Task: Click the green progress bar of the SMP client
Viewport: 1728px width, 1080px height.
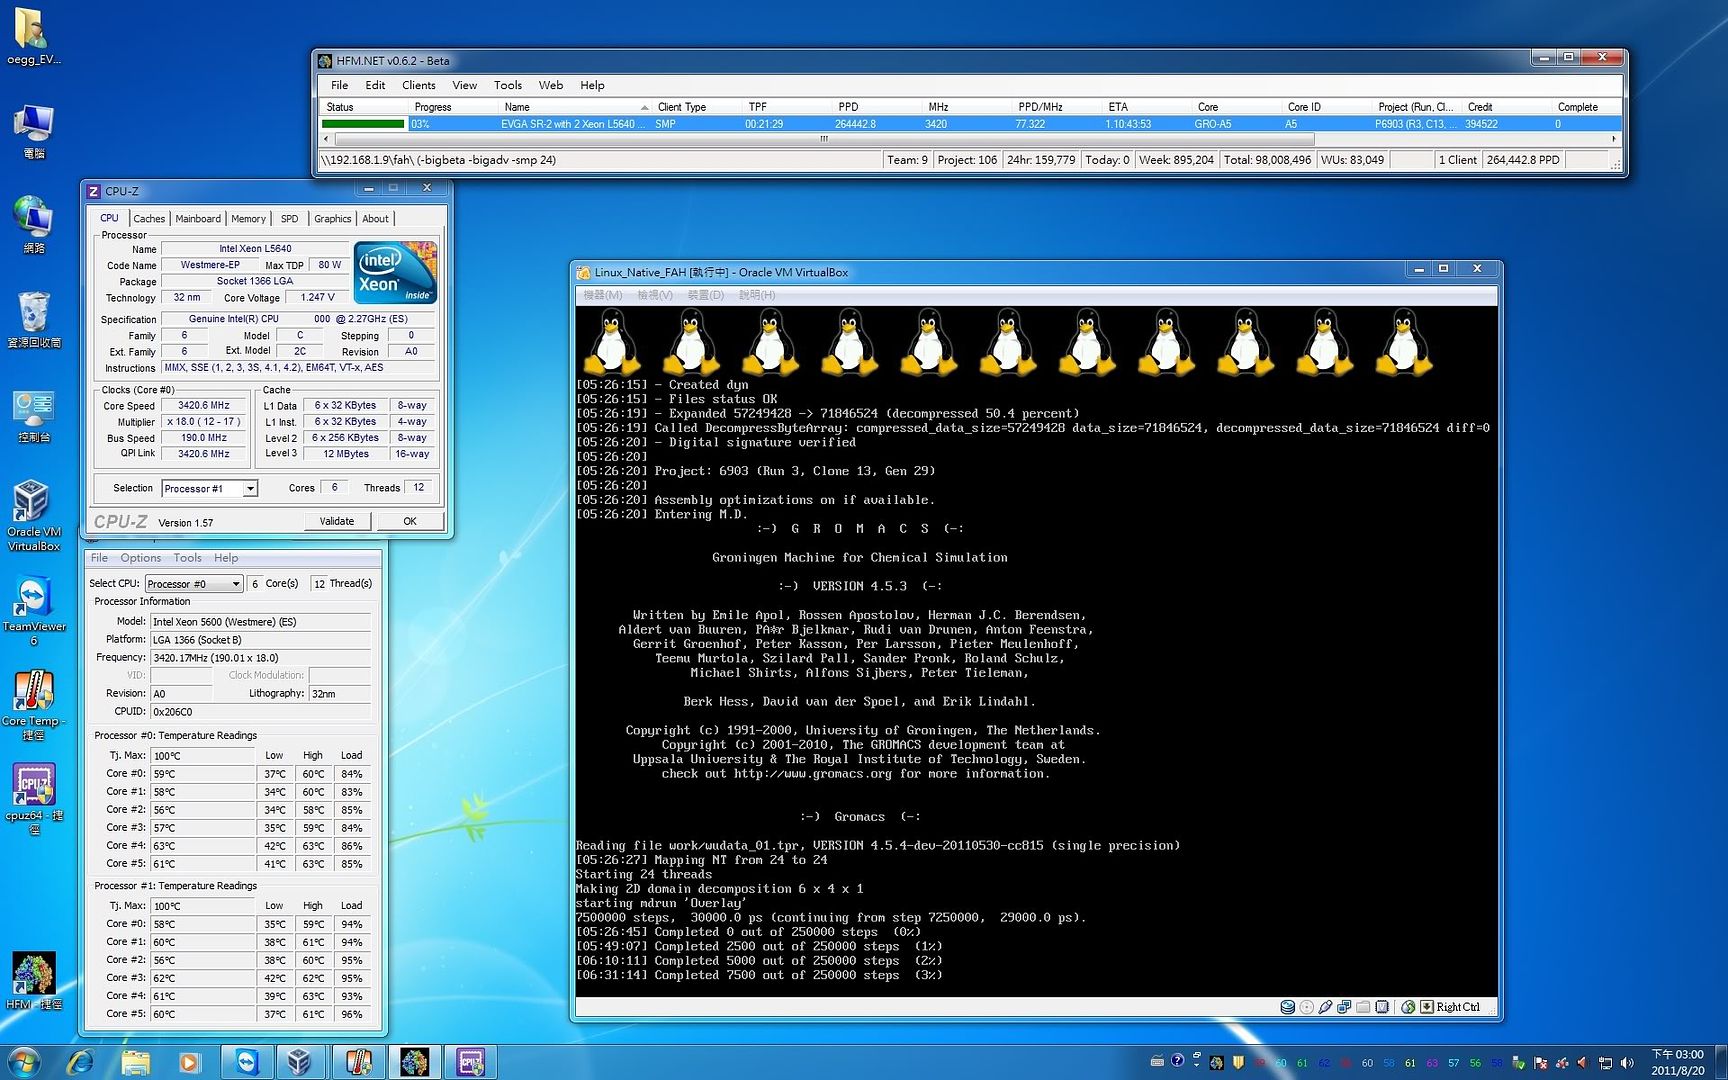Action: [x=363, y=124]
